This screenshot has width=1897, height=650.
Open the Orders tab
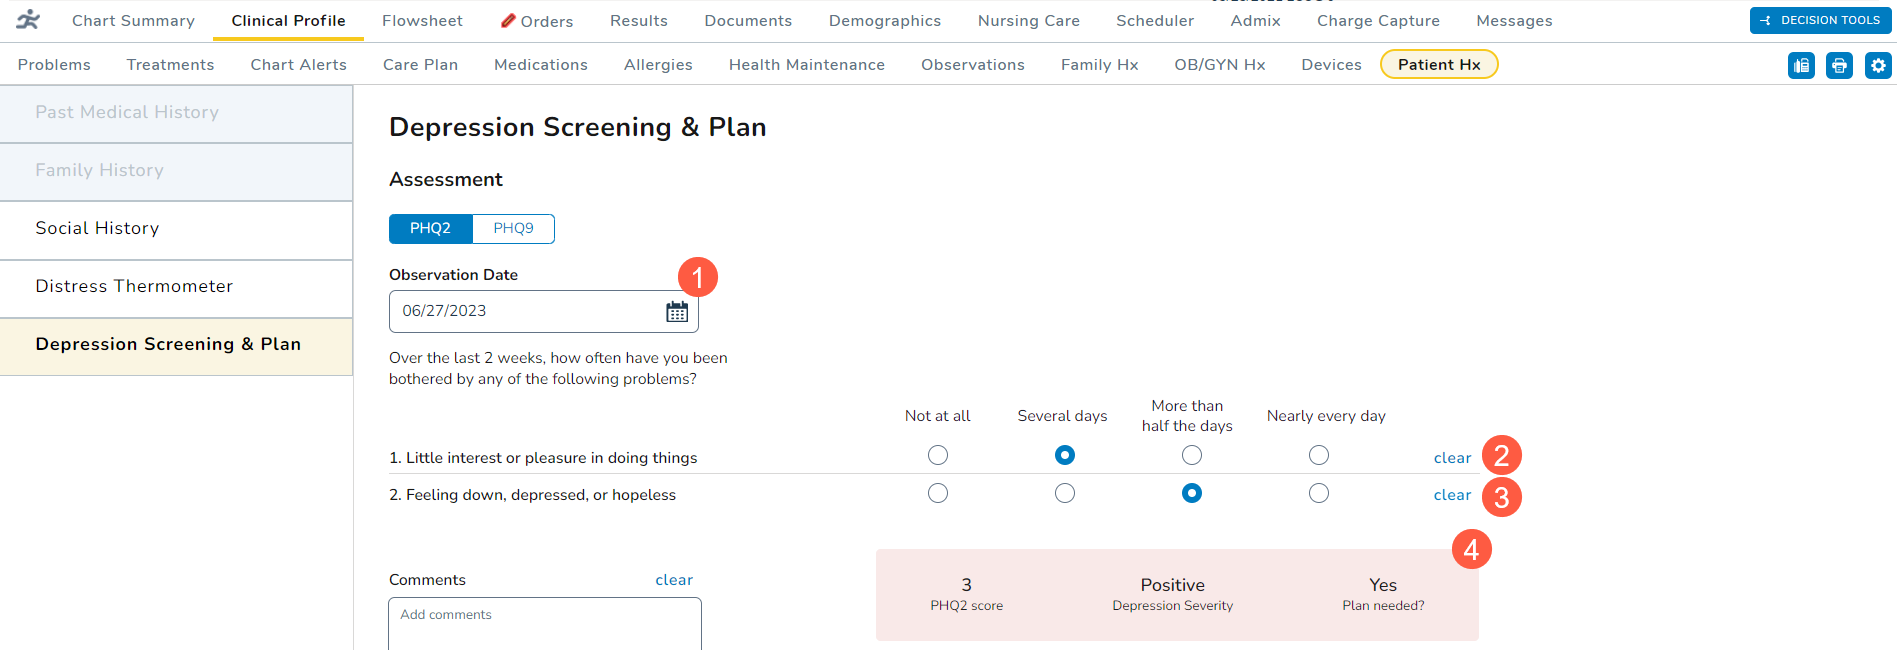pyautogui.click(x=537, y=21)
